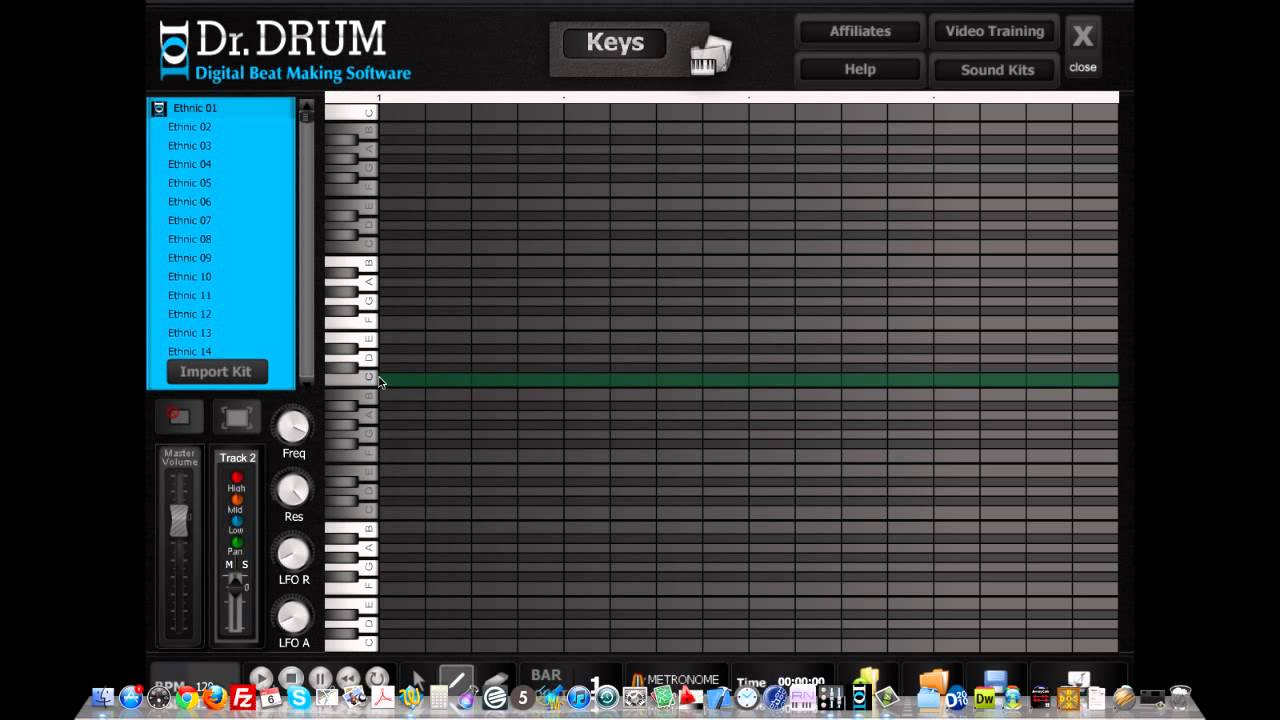Select the Ethnic 08 kit
Image resolution: width=1280 pixels, height=720 pixels.
tap(189, 239)
